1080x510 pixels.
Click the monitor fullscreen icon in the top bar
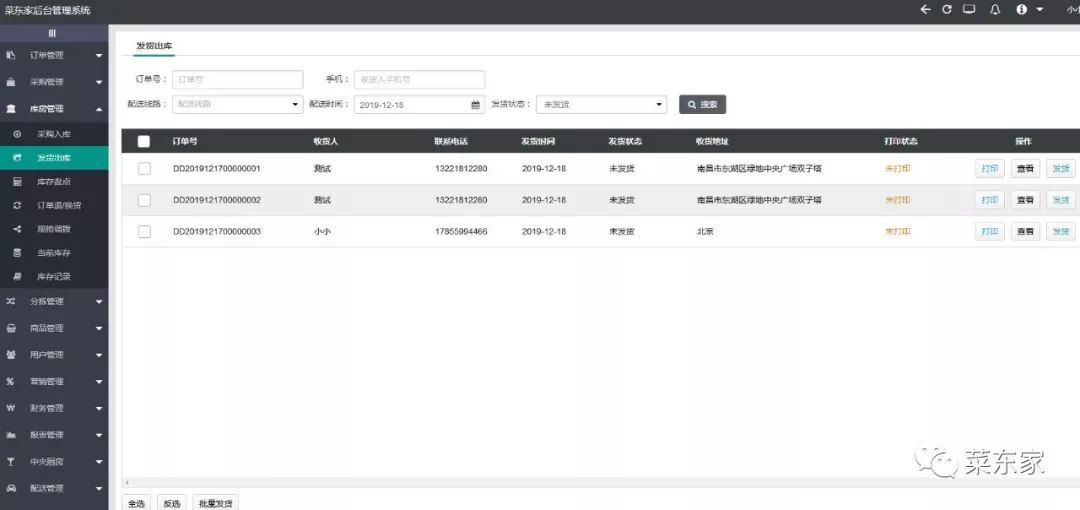969,10
